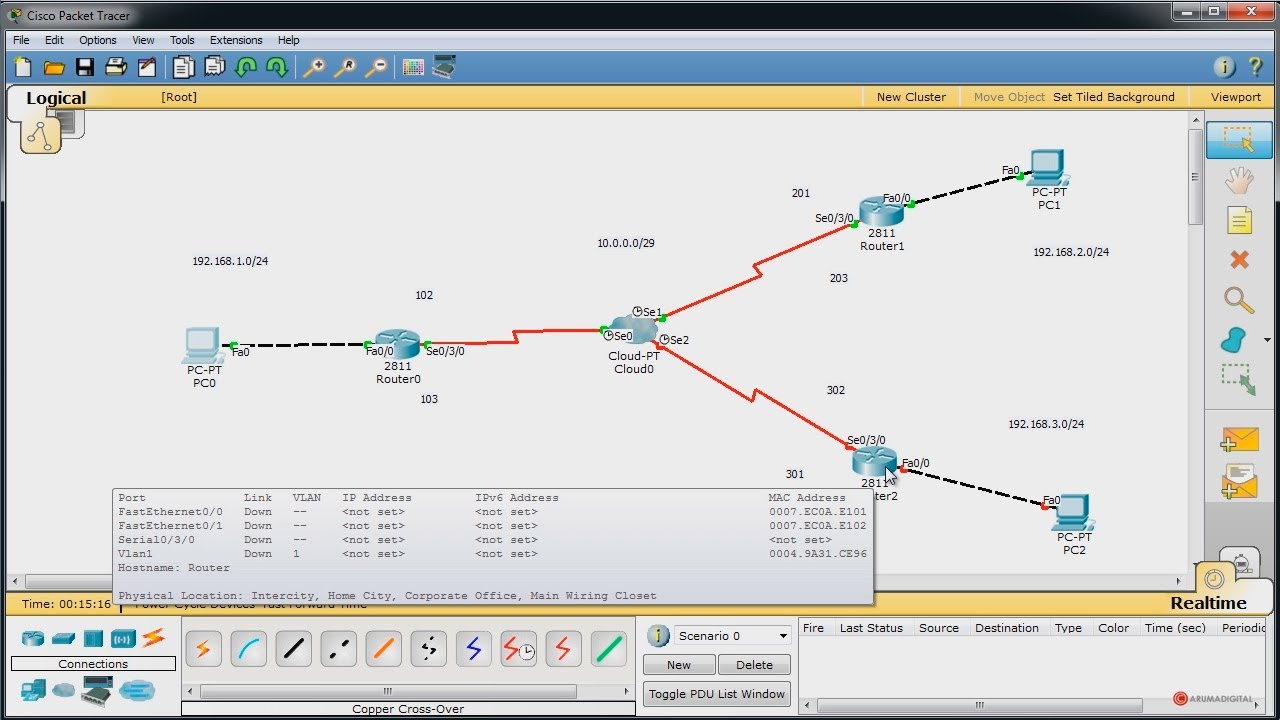The width and height of the screenshot is (1280, 720).
Task: Choose the Resize Shape tool
Action: 1239,380
